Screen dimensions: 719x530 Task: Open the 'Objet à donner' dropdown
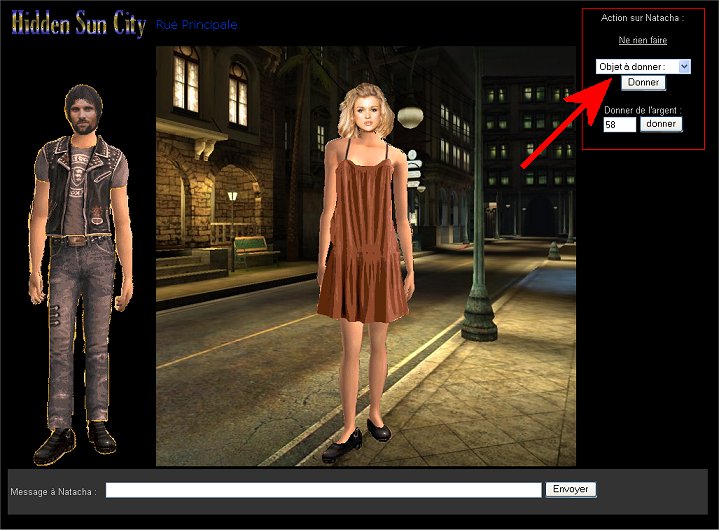point(643,66)
